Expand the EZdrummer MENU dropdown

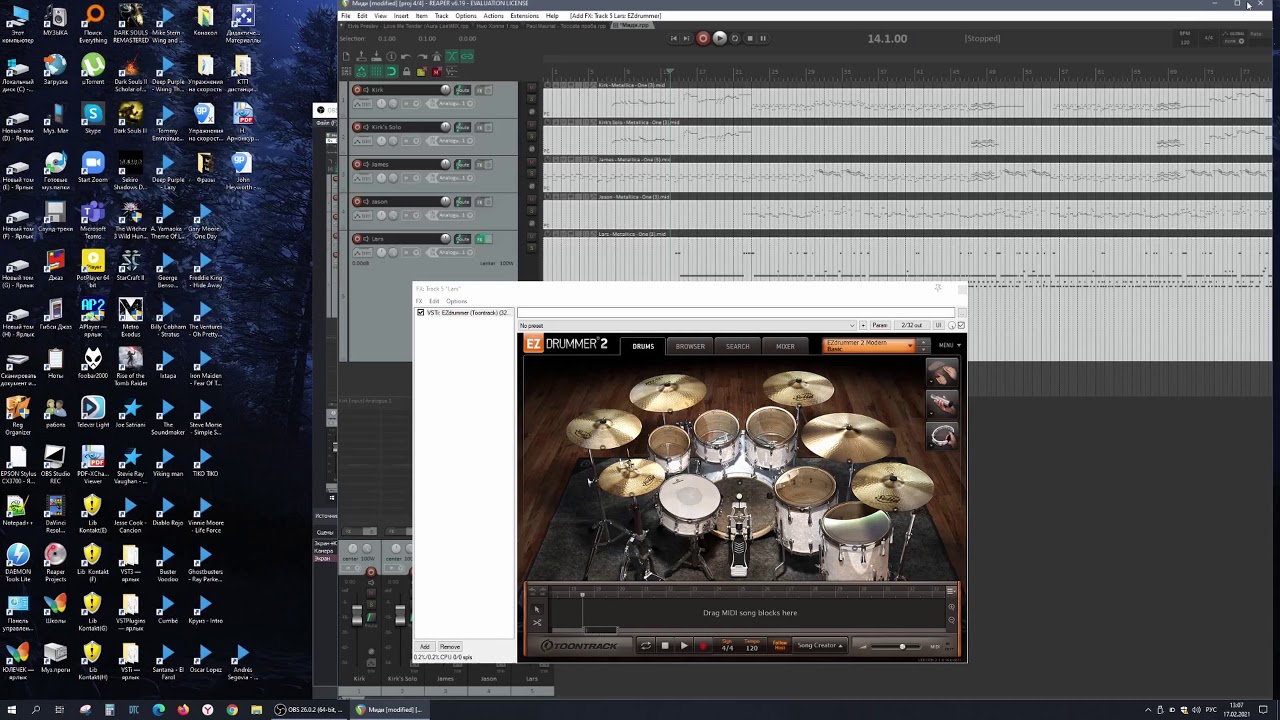pos(949,345)
